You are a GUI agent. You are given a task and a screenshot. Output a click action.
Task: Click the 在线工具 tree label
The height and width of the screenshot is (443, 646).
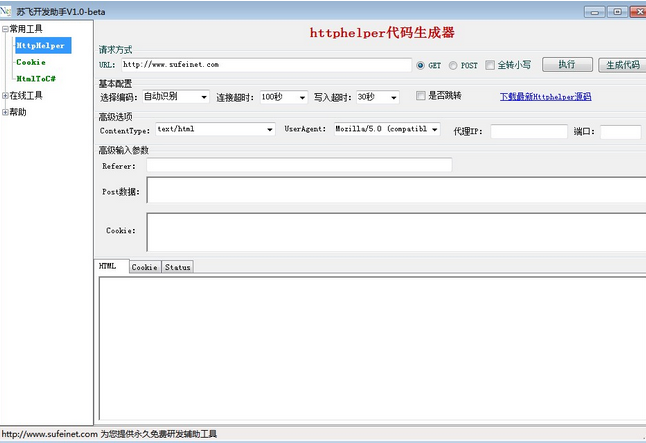coord(26,96)
